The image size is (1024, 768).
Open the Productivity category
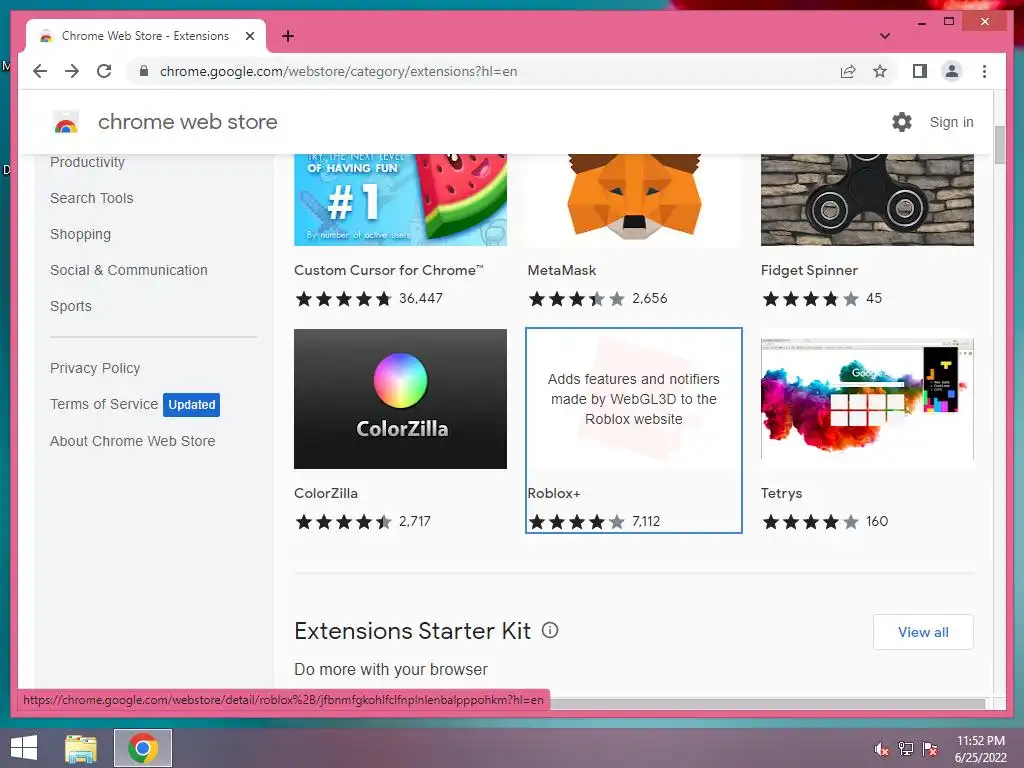(x=88, y=162)
